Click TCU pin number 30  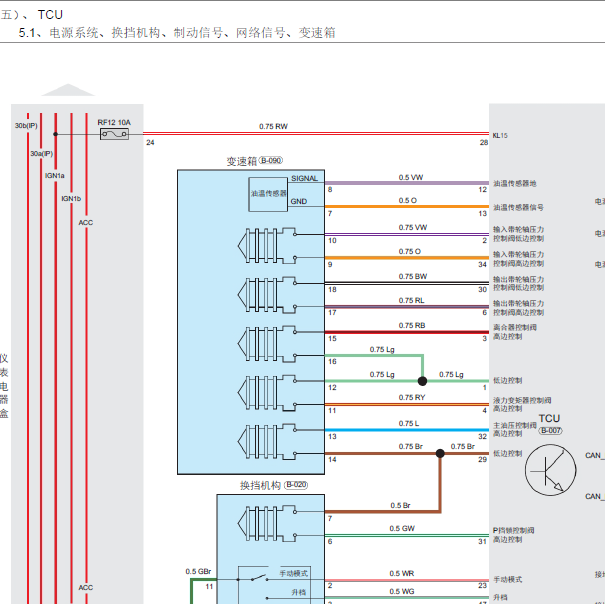click(482, 289)
